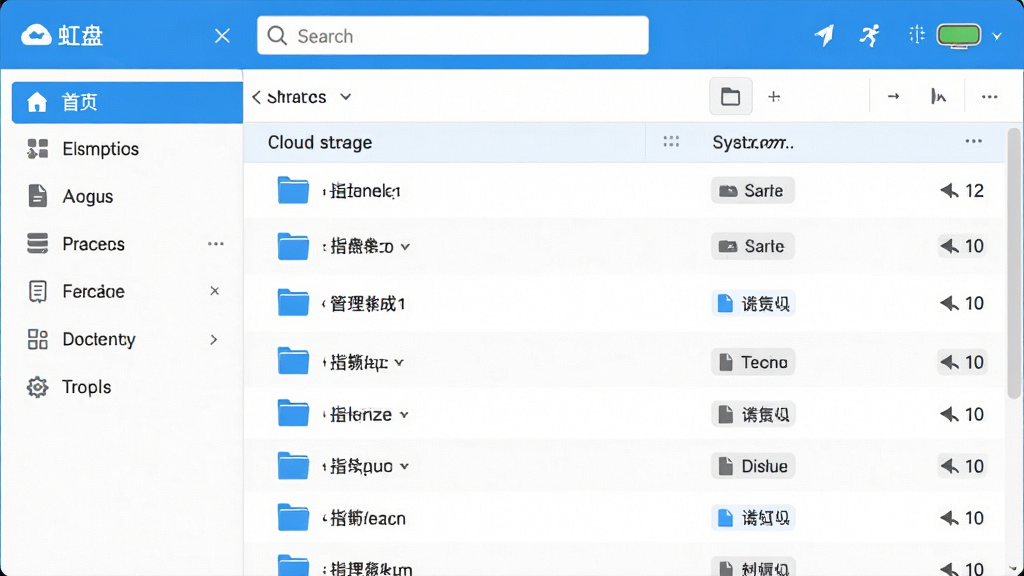The width and height of the screenshot is (1024, 576).
Task: Remove Fercage using its X icon
Action: coord(214,291)
